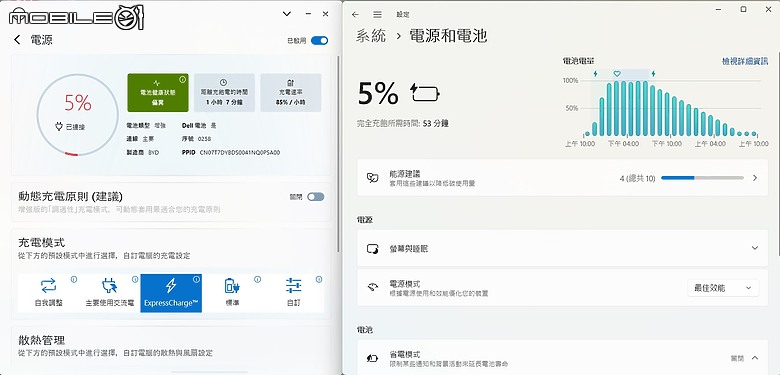Enable the 動態充電原則 toggle
780x375 pixels.
point(315,197)
